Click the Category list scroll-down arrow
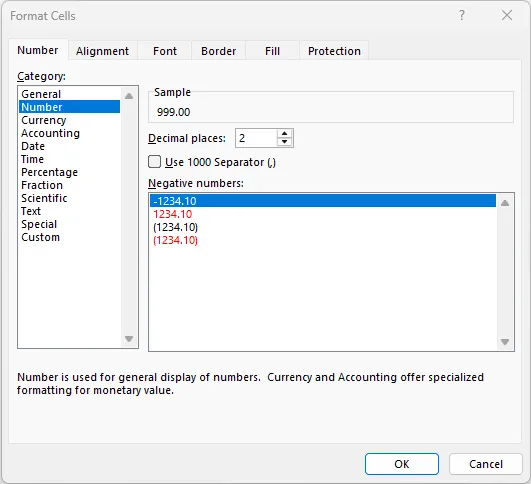Viewport: 531px width, 484px height. click(x=129, y=338)
